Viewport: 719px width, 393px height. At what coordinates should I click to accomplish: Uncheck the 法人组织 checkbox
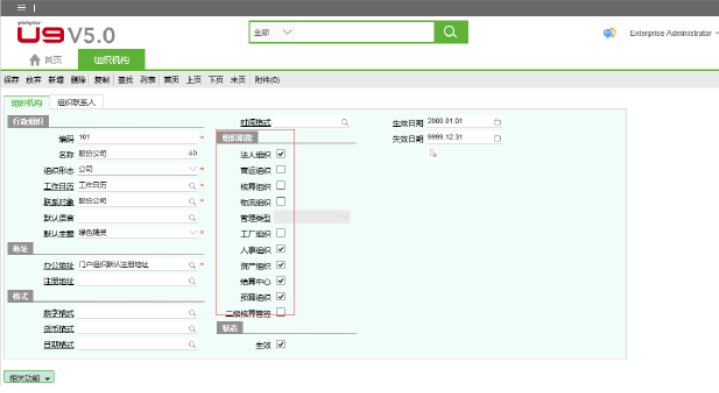tap(281, 154)
